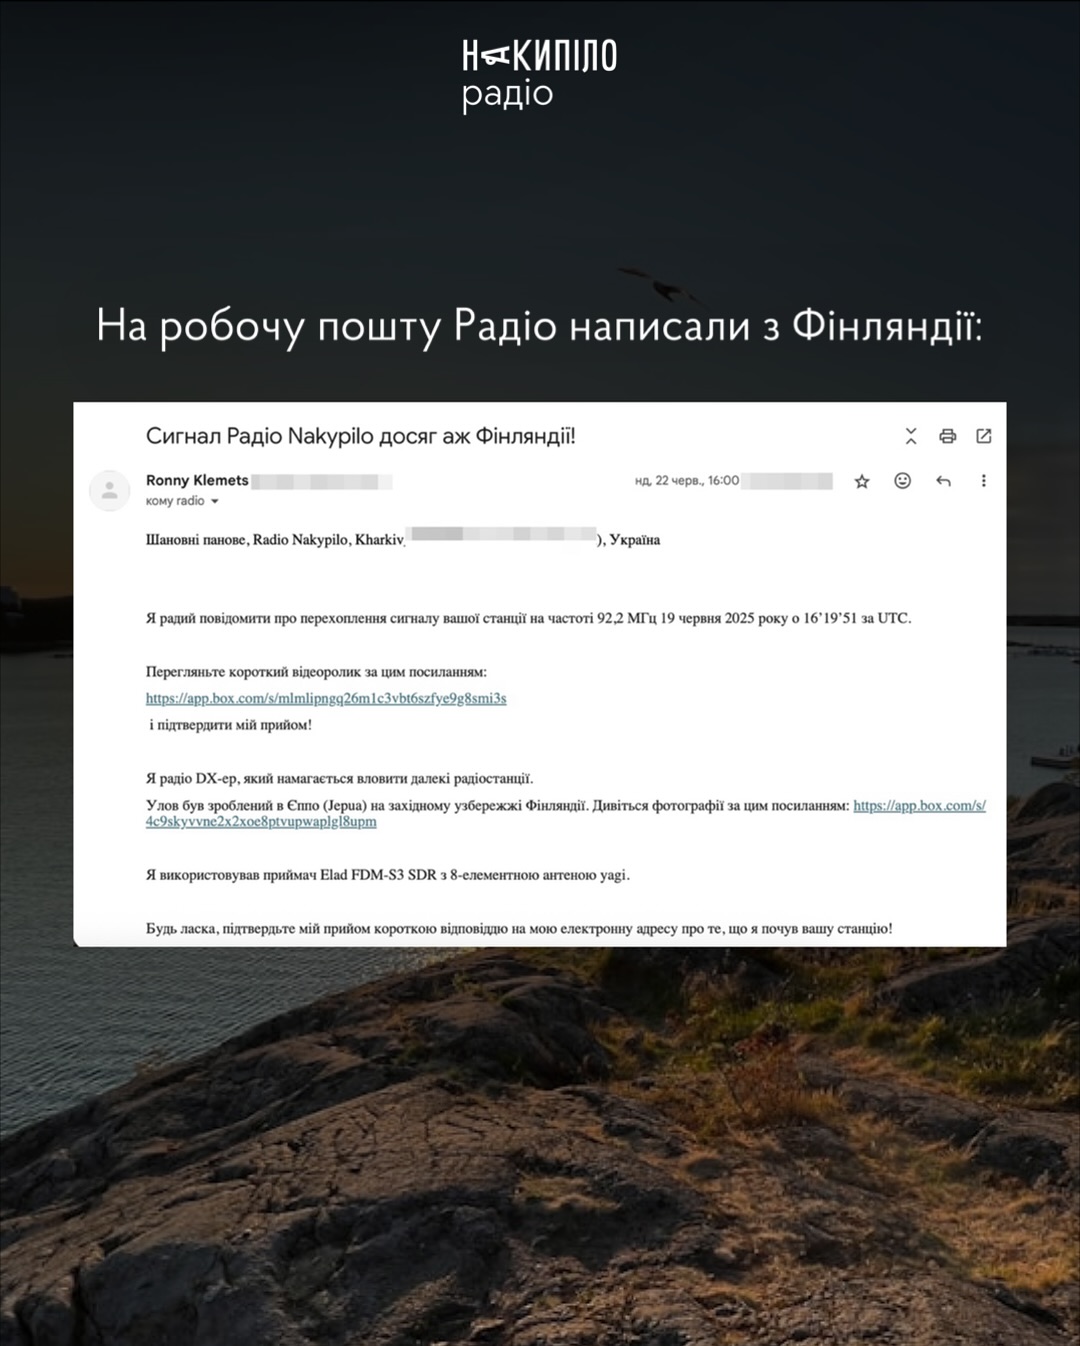Click the date 'нд, 22 черв., 16:00'
This screenshot has width=1080, height=1346.
686,481
